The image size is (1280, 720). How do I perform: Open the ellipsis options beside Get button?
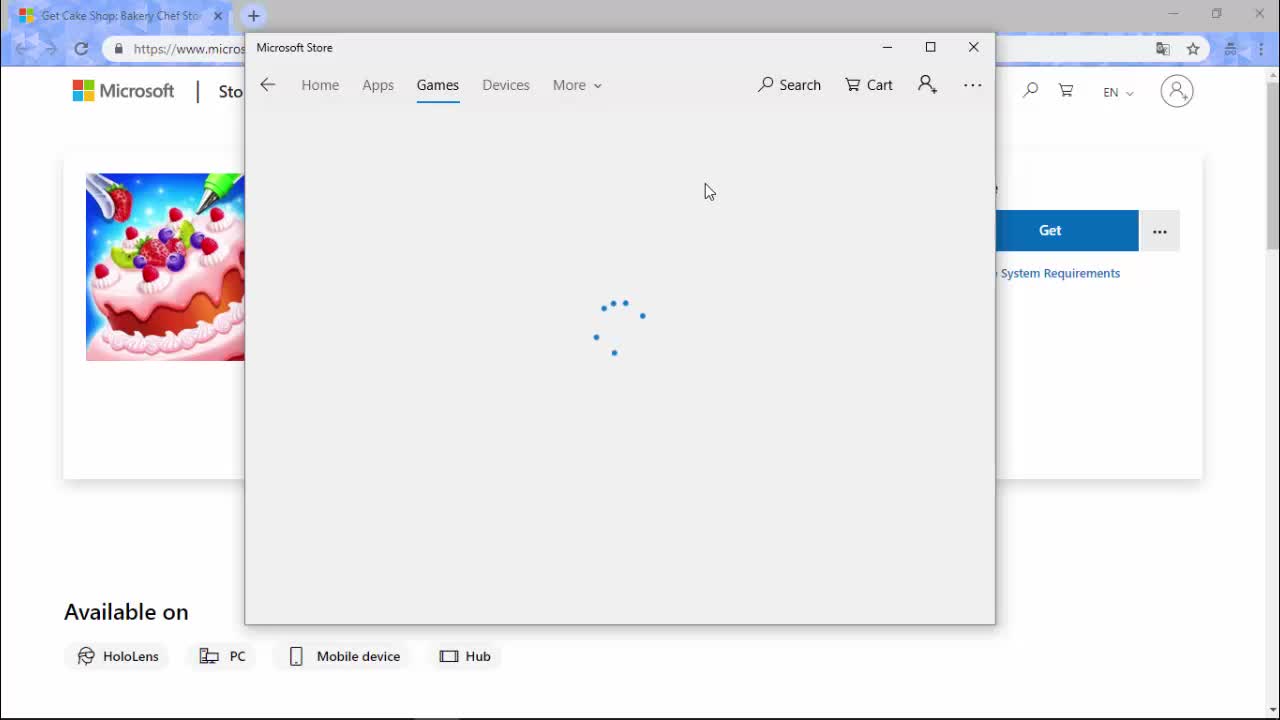(x=1160, y=231)
